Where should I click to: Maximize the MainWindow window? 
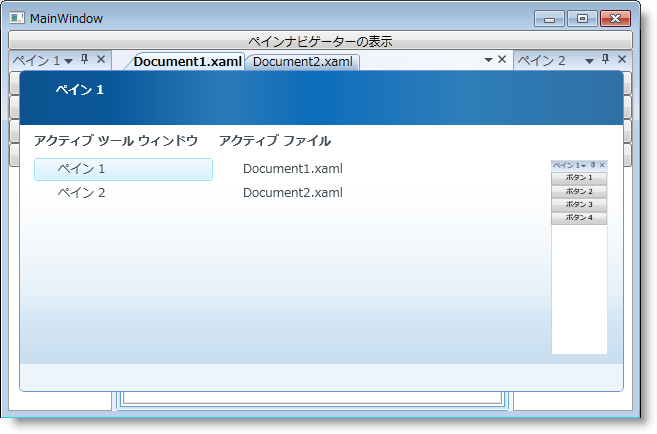tap(582, 19)
